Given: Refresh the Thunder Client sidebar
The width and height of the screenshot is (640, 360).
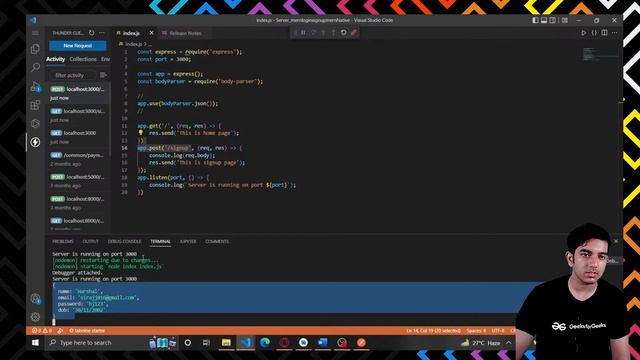Looking at the screenshot, I should tap(91, 33).
